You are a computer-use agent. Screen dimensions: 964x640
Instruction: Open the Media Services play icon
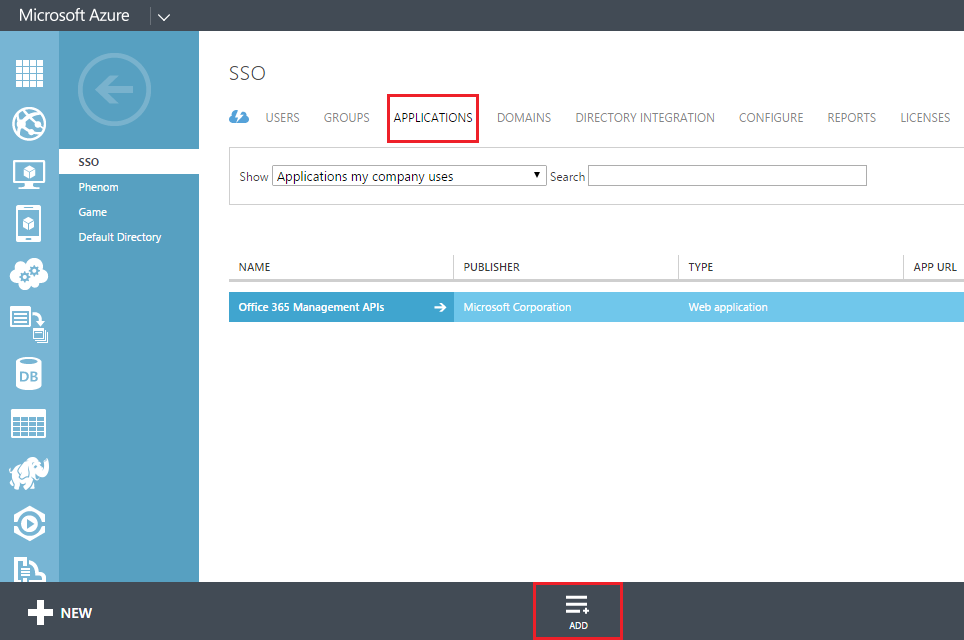point(29,524)
